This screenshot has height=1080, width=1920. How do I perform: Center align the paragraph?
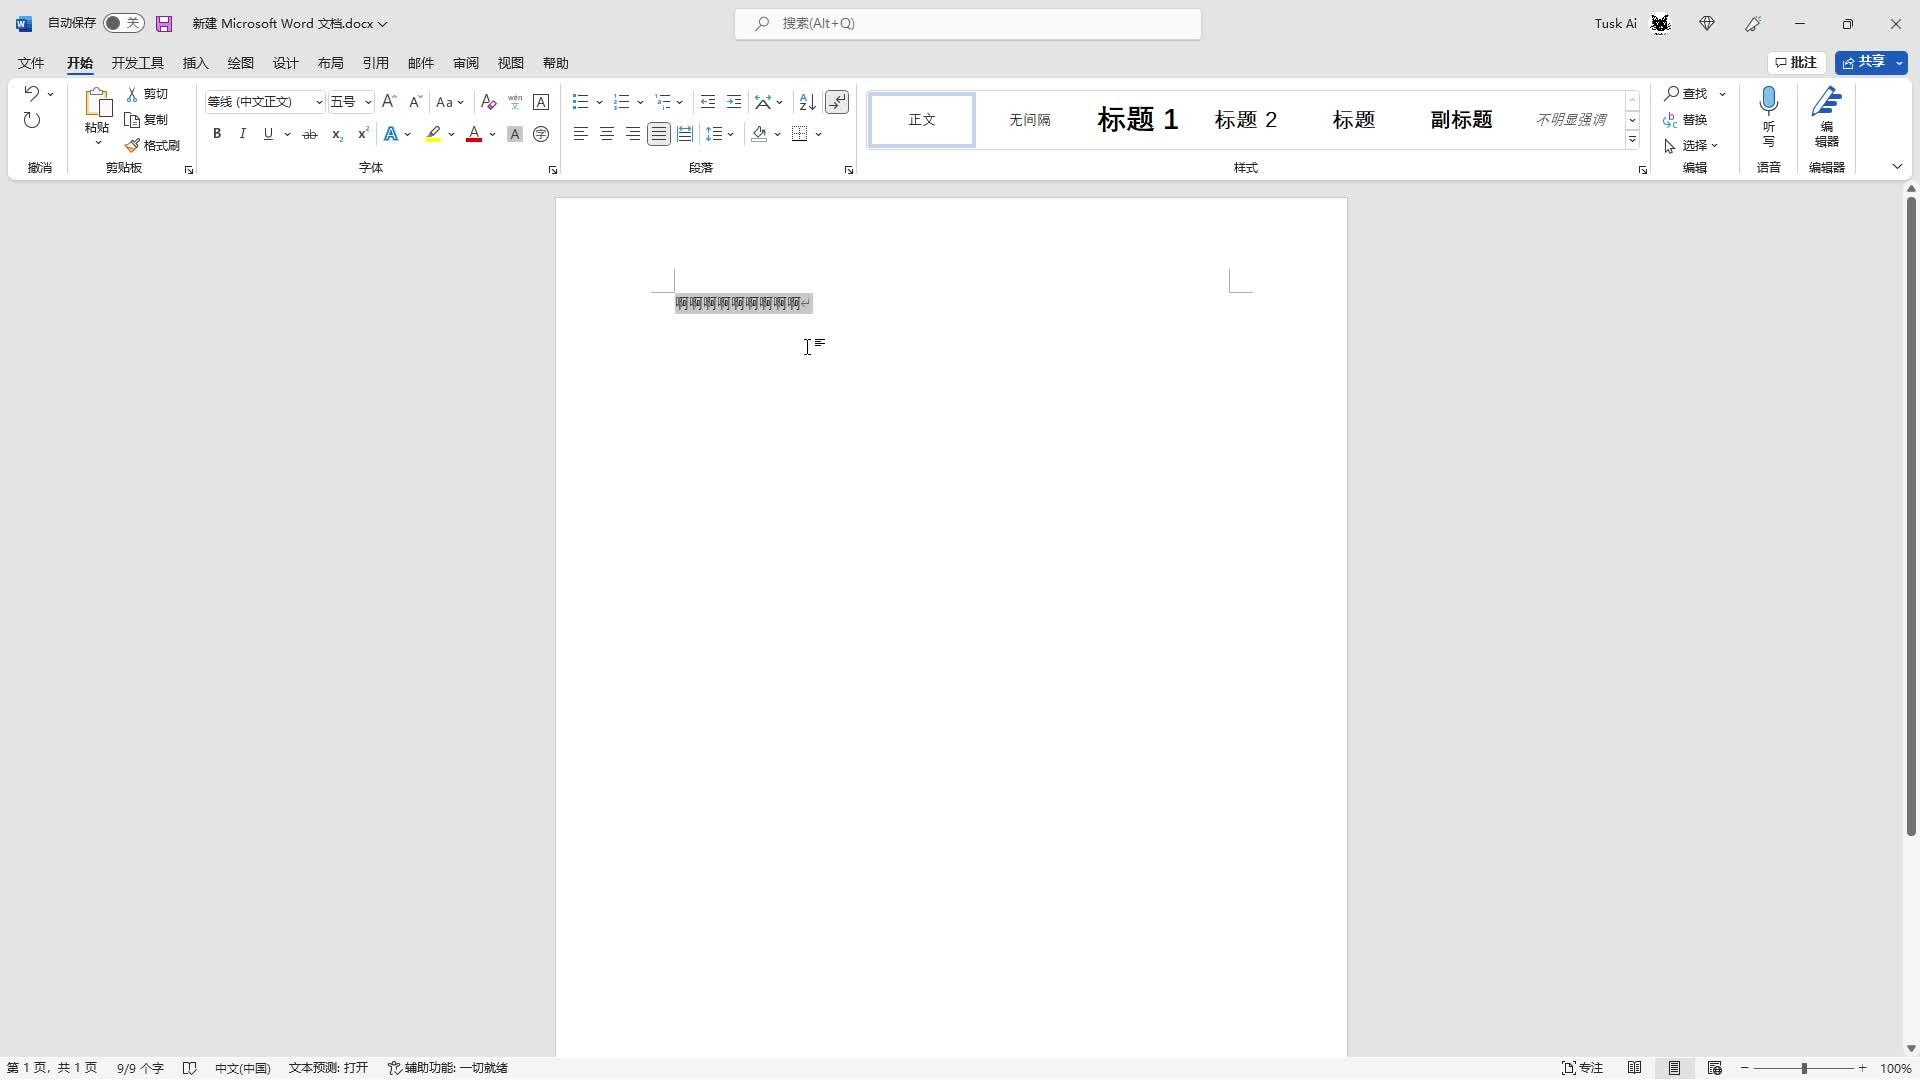(x=607, y=134)
